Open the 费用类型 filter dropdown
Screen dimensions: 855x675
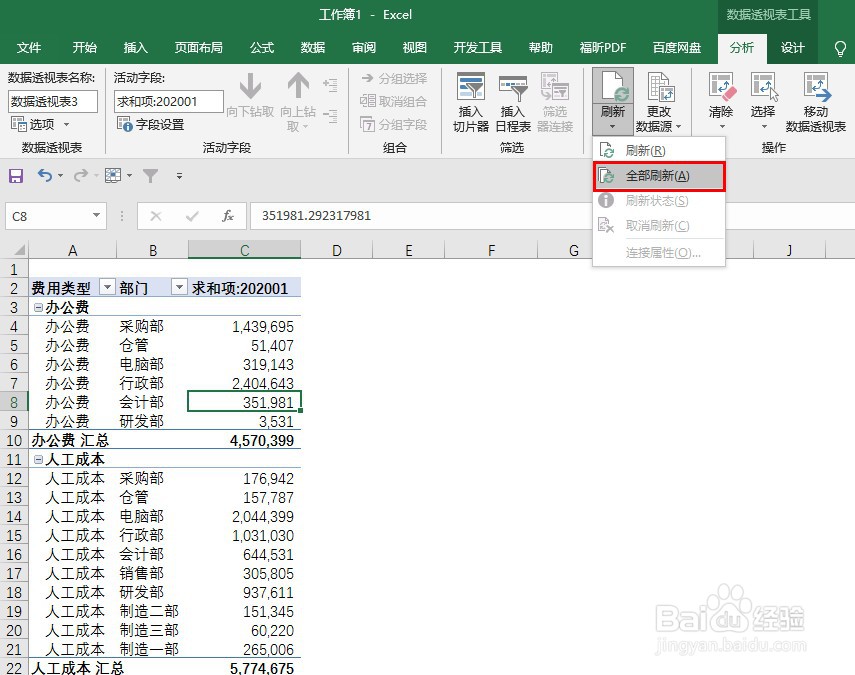(108, 287)
